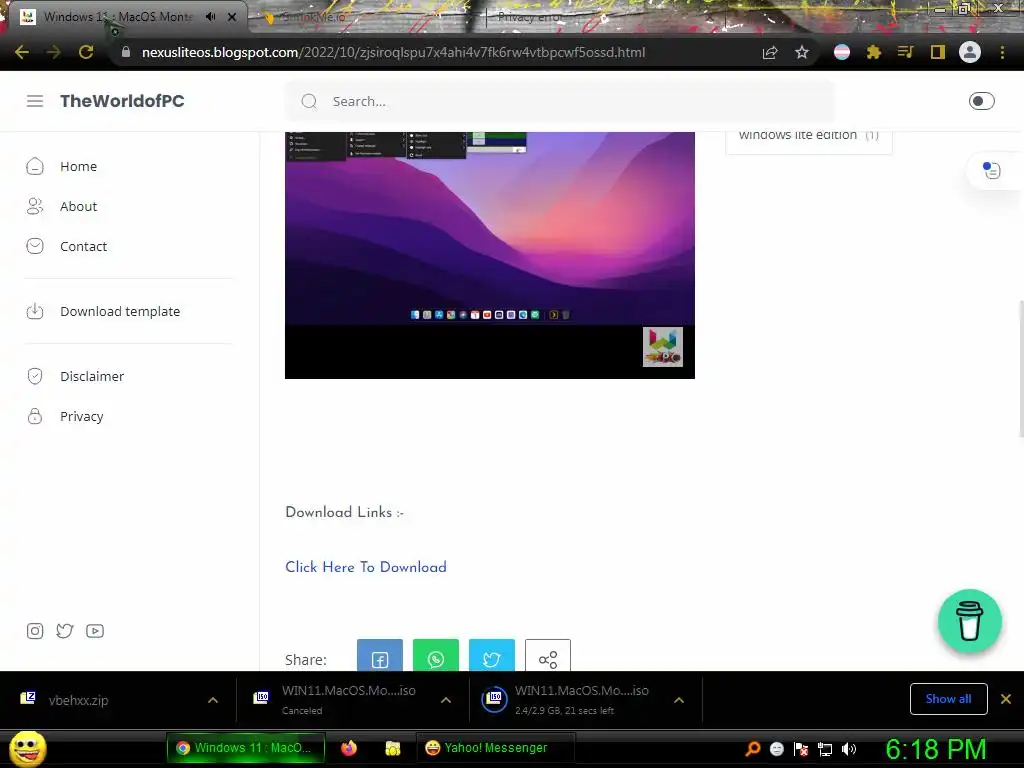This screenshot has width=1024, height=768.
Task: Open the YouTube icon in sidebar
Action: (x=95, y=631)
